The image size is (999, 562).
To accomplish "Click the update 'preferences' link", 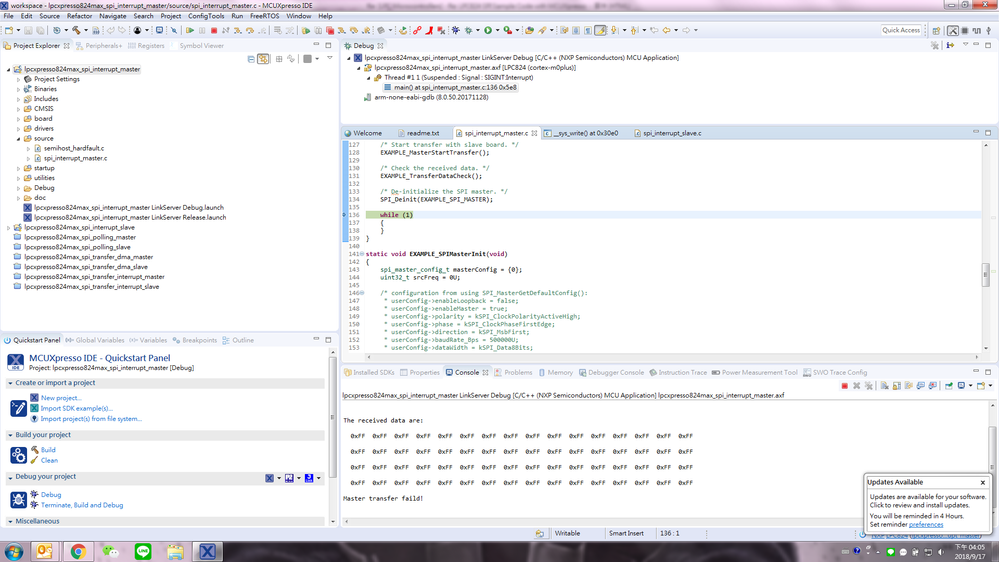I will pyautogui.click(x=926, y=524).
